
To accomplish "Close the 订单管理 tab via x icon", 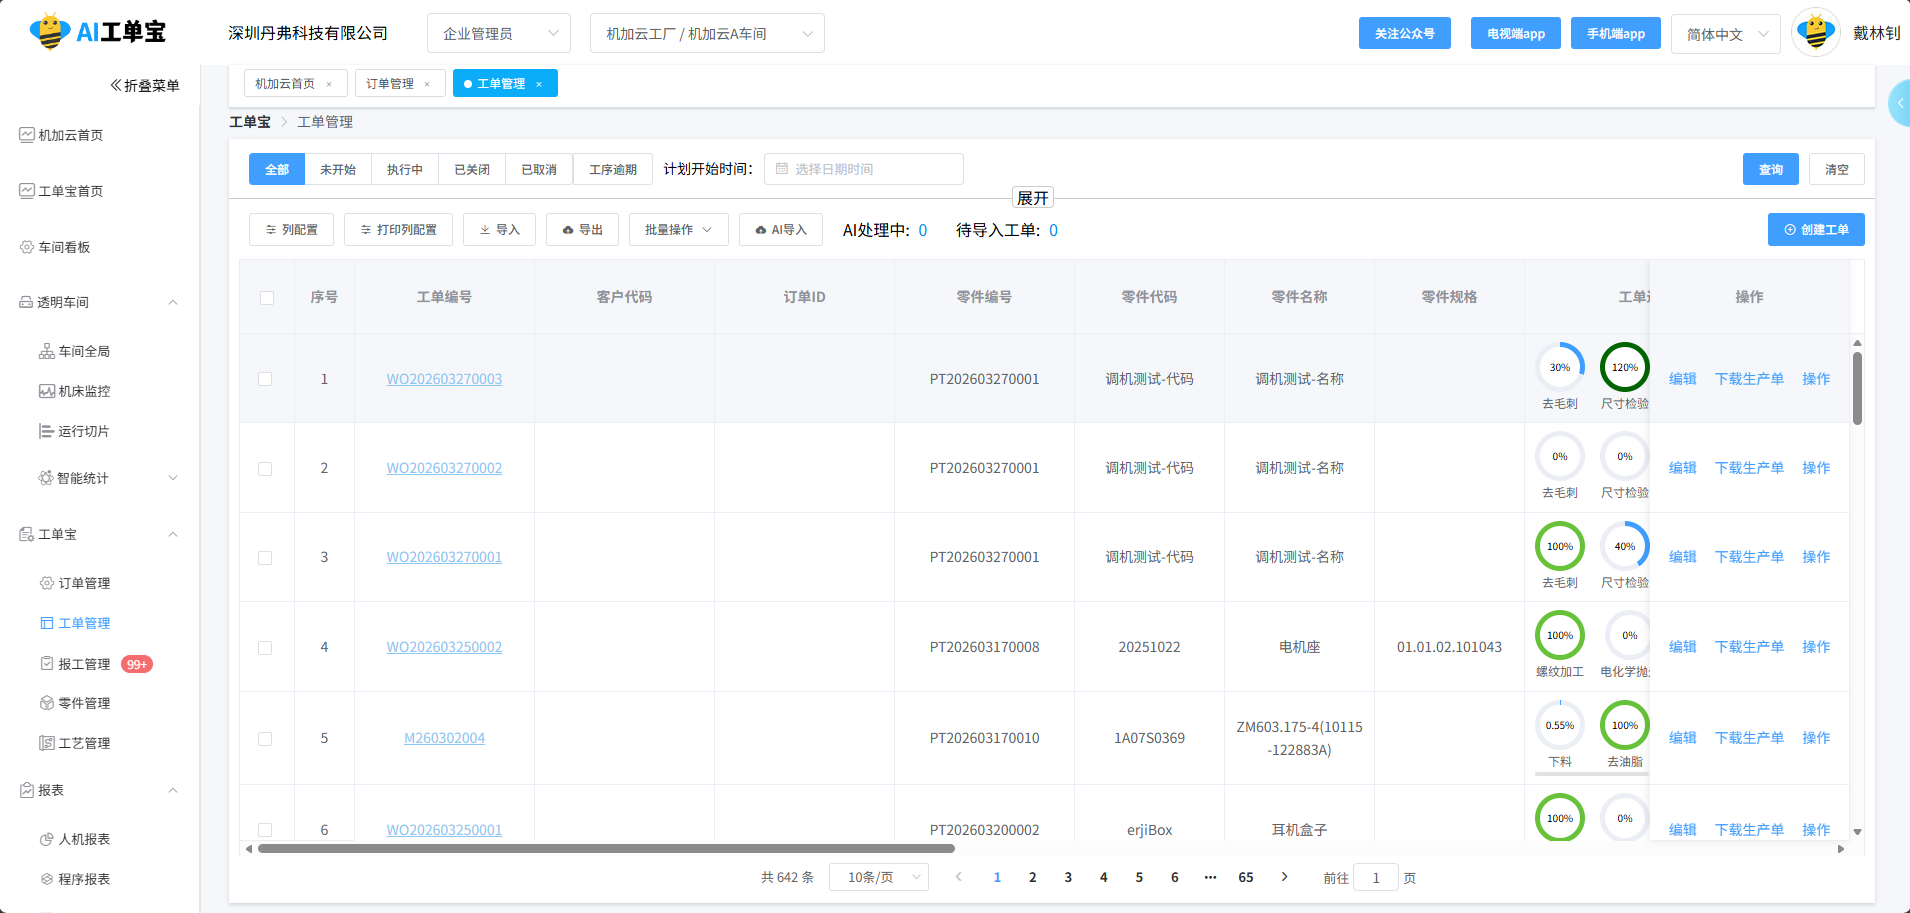I will click(427, 84).
